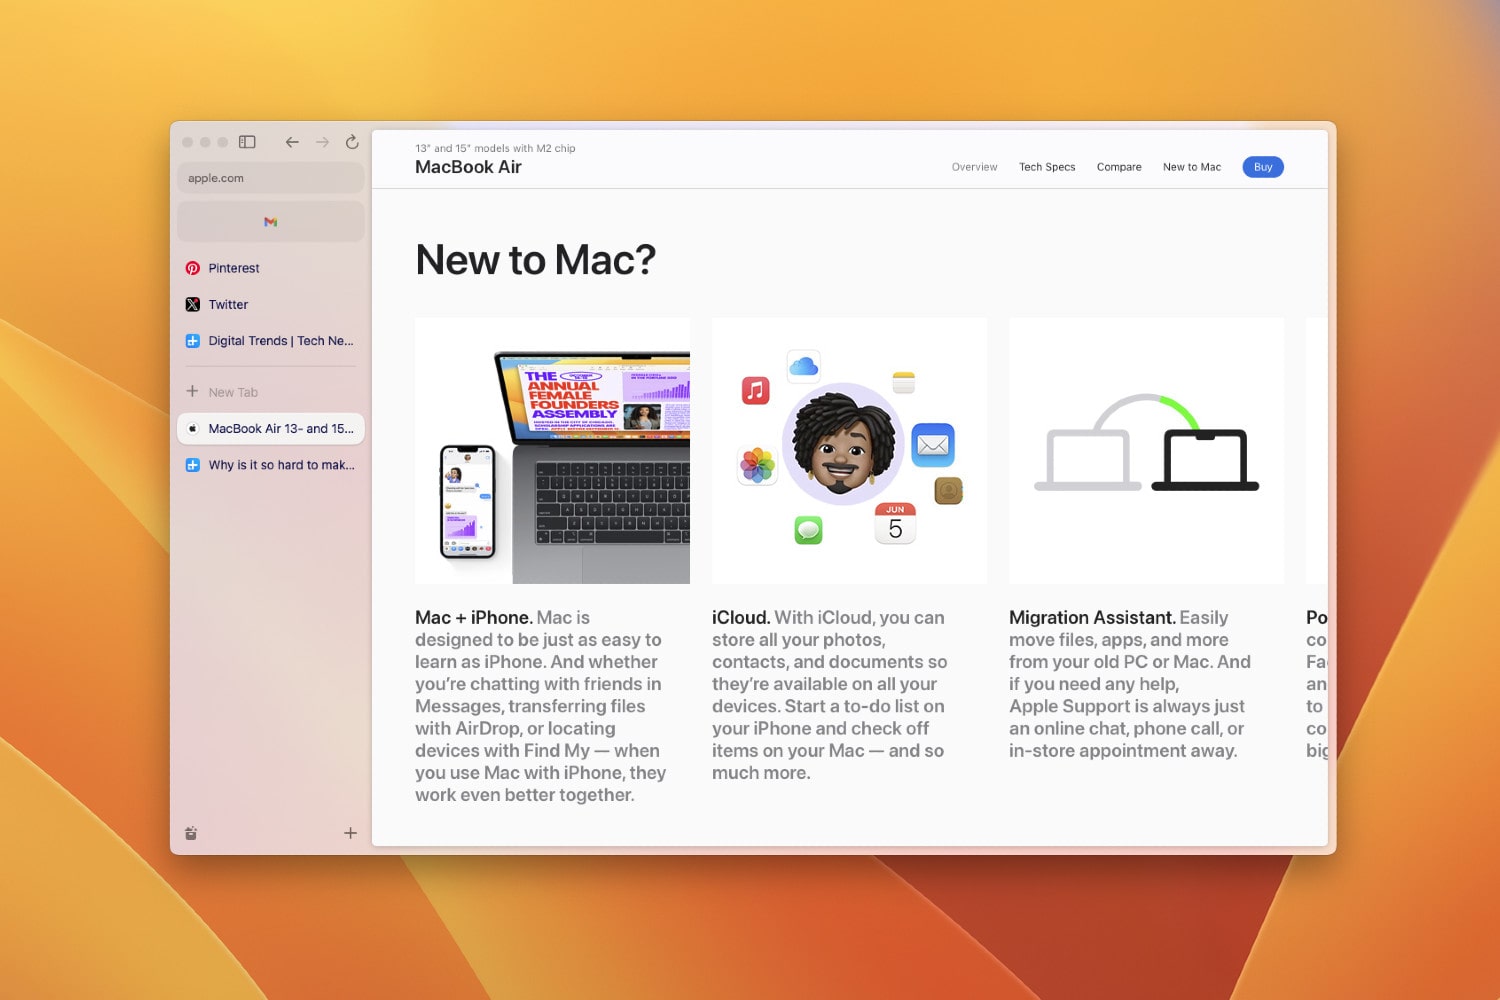Click the Messages bubble icon in iCloud card

point(808,530)
